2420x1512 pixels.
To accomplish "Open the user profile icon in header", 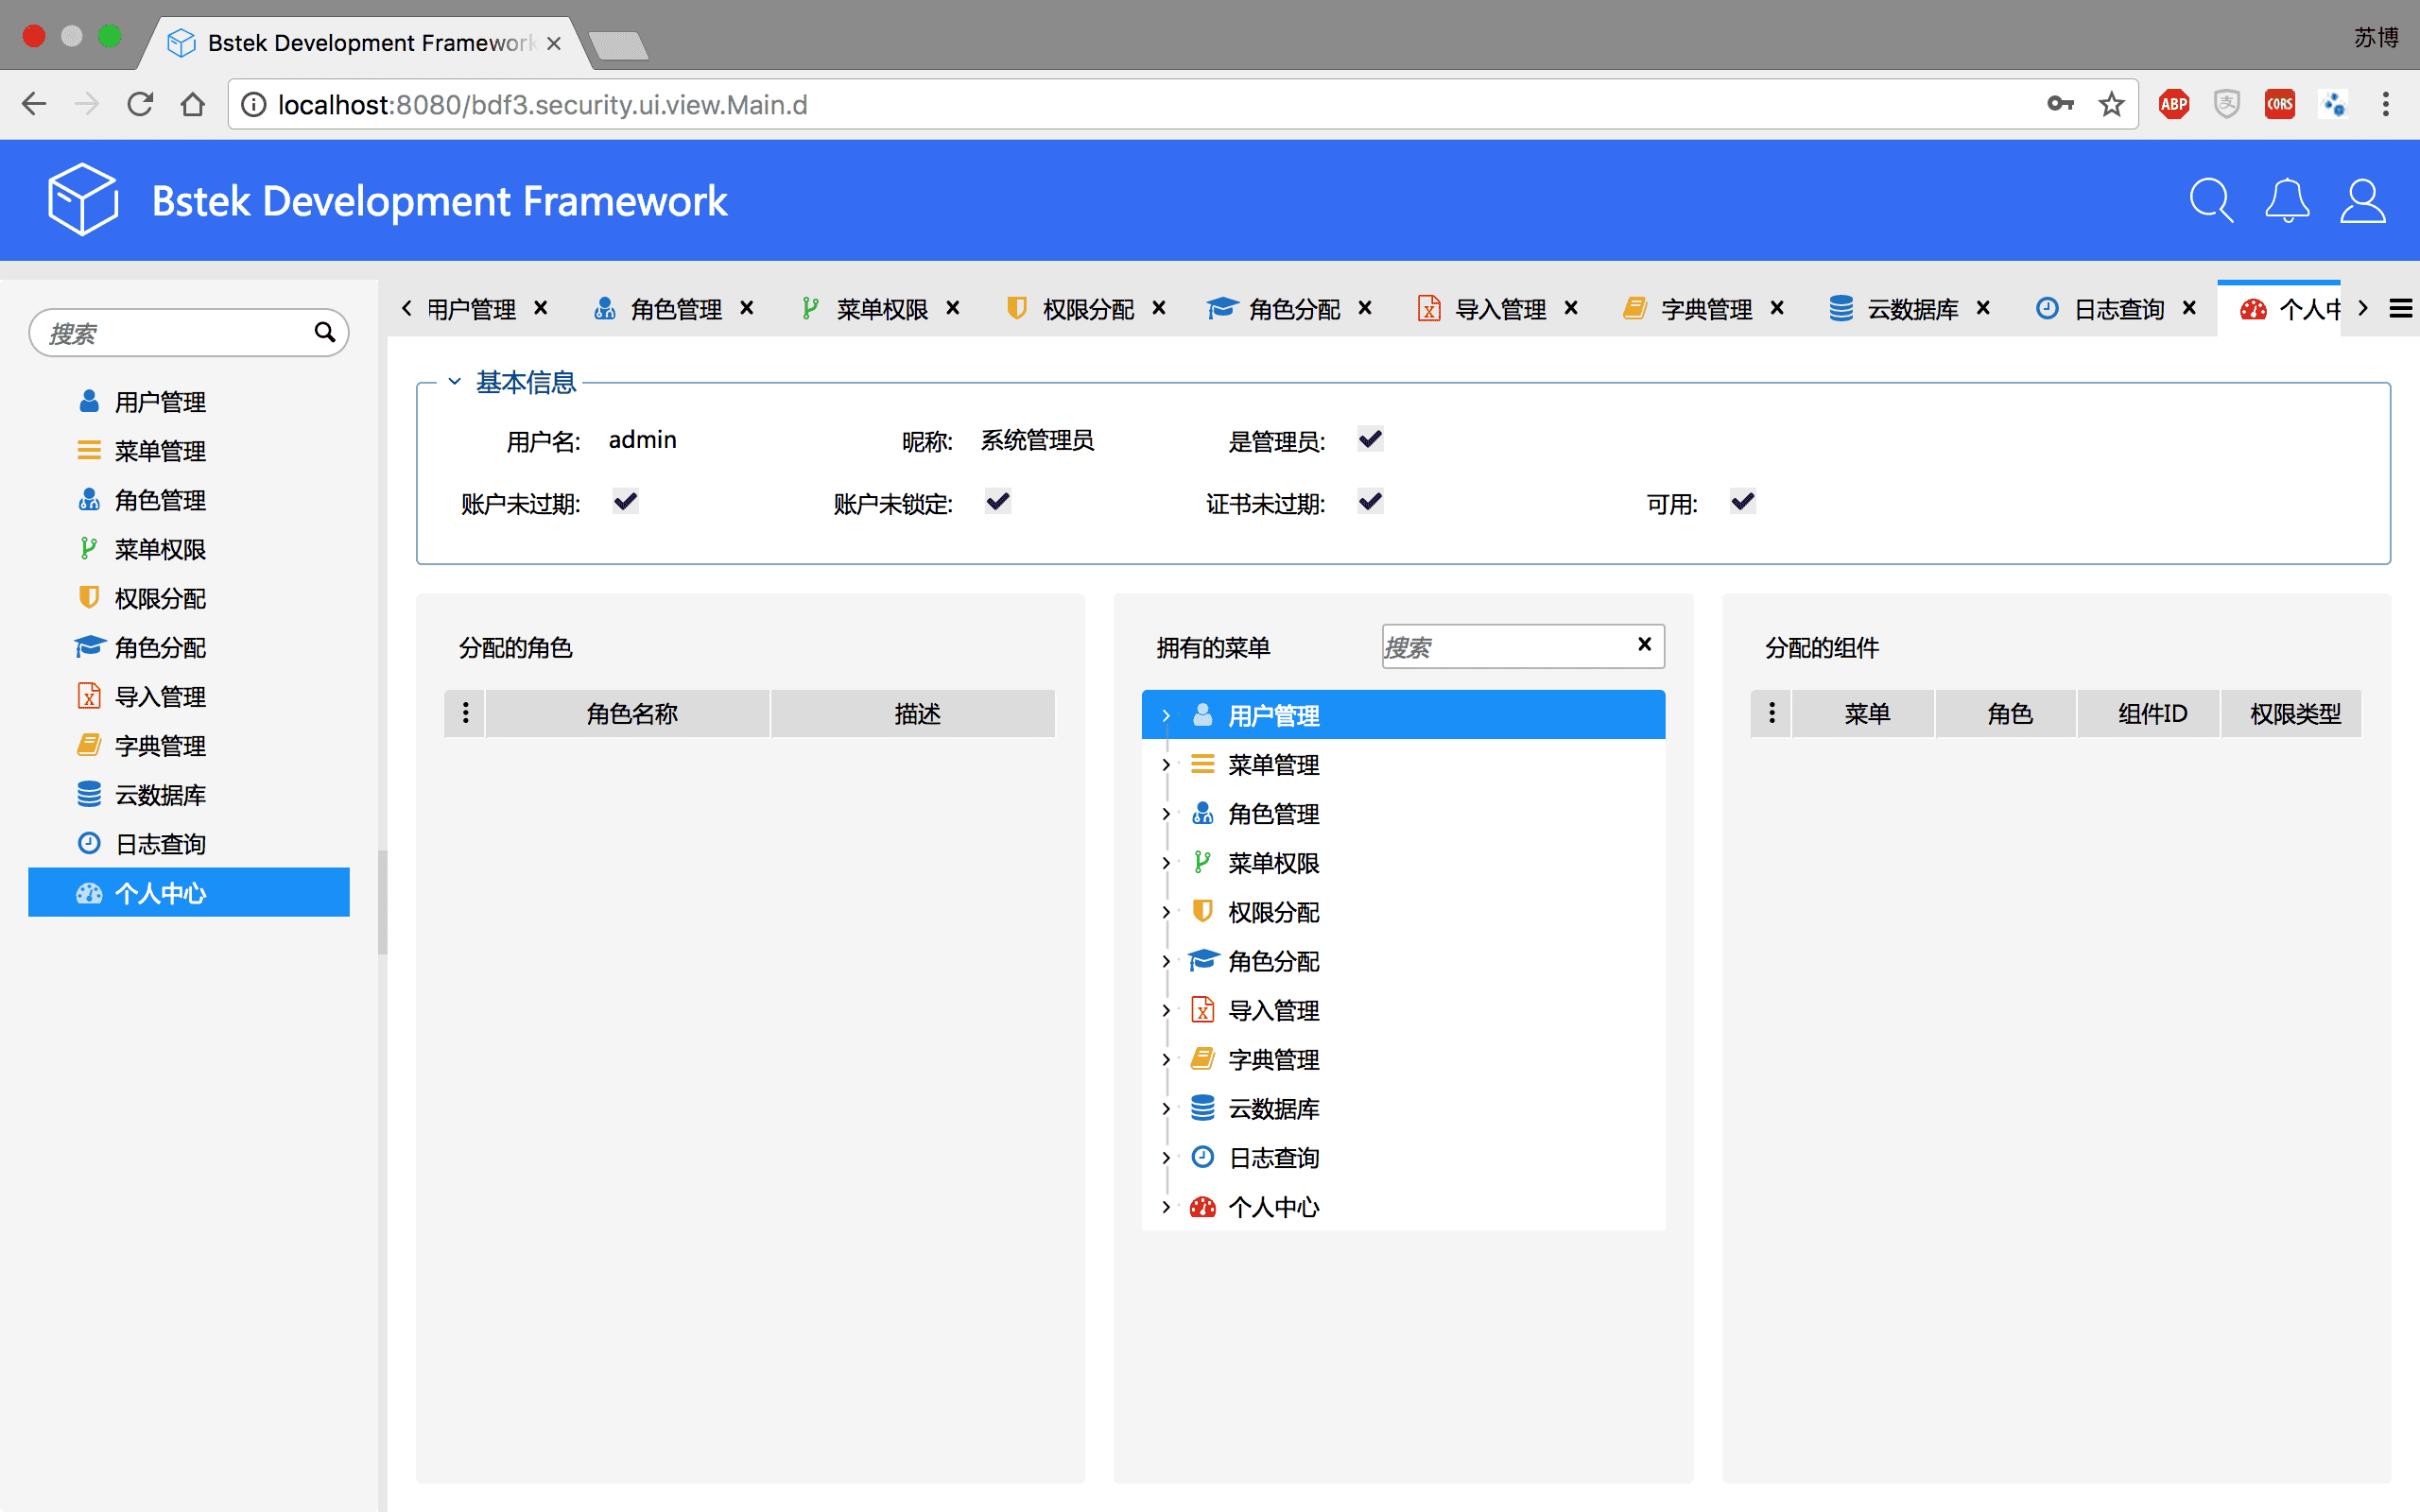I will tap(2362, 201).
